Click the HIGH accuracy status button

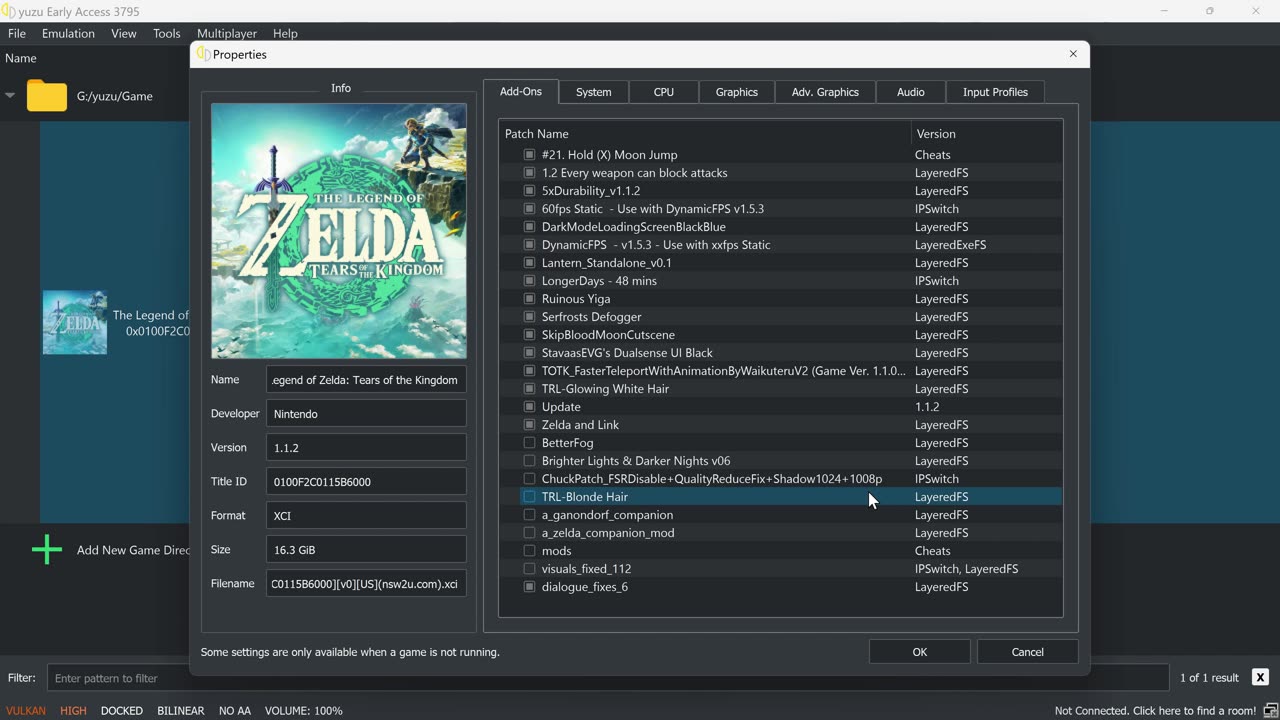[73, 711]
